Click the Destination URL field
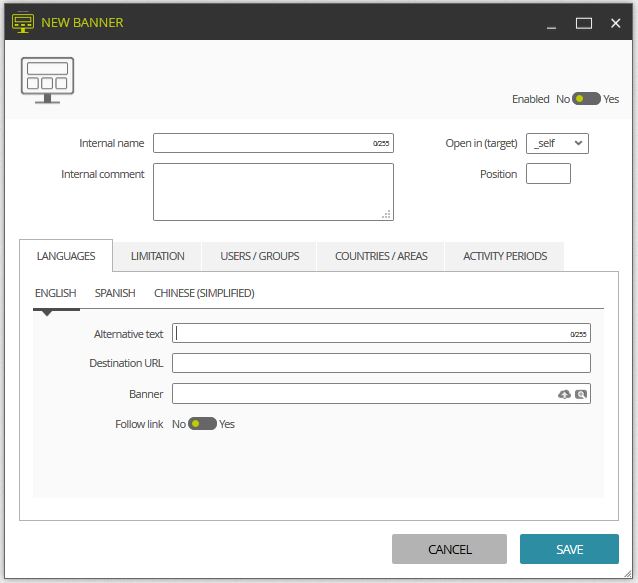Image resolution: width=638 pixels, height=583 pixels. click(x=381, y=363)
